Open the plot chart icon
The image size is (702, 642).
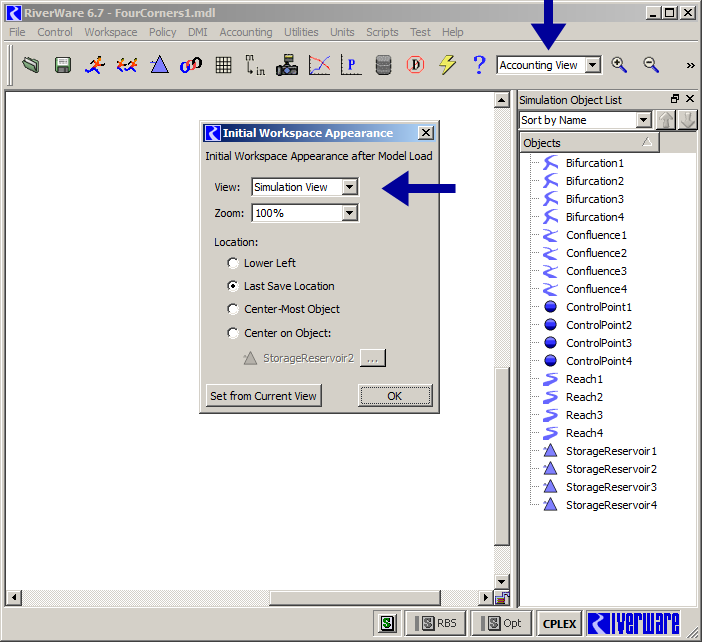(319, 65)
